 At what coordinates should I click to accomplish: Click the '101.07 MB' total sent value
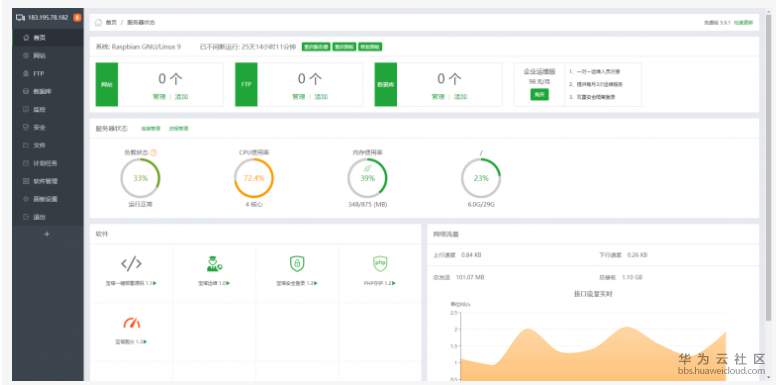pyautogui.click(x=470, y=277)
